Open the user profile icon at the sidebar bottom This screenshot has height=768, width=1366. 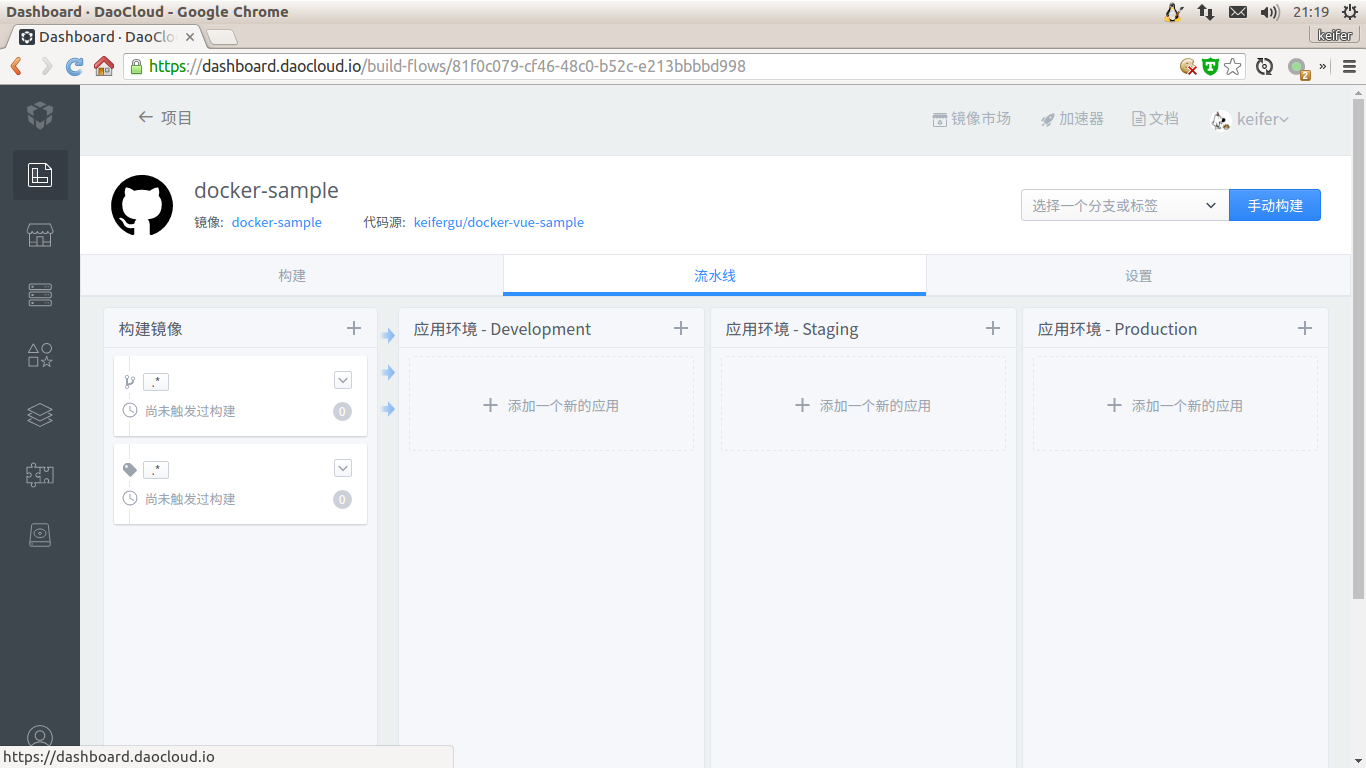pyautogui.click(x=40, y=738)
